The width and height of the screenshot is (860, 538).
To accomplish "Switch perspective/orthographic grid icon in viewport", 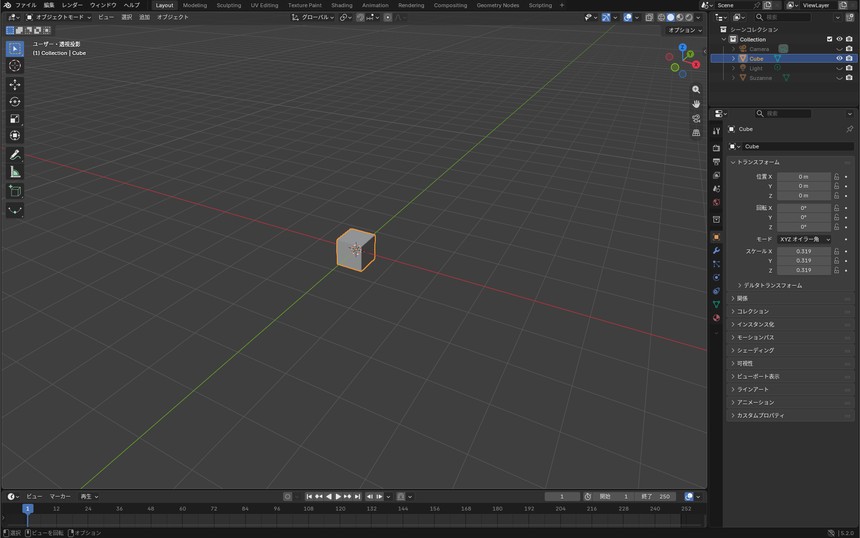I will (696, 133).
